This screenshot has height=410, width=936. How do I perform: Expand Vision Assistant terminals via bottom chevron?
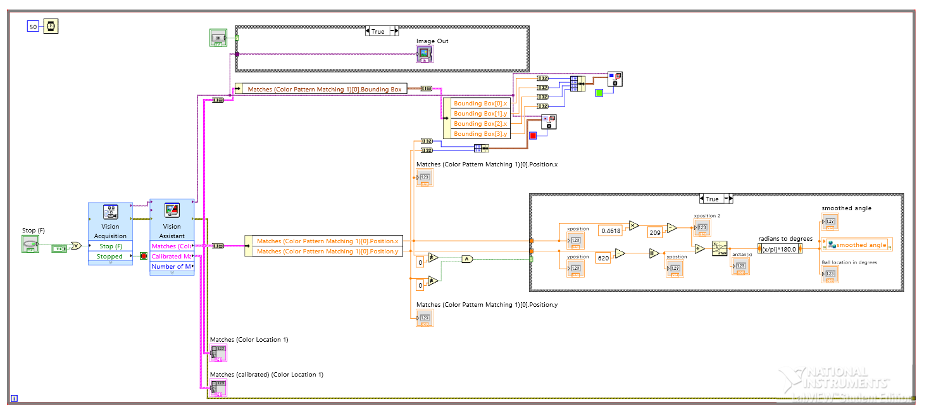[x=172, y=272]
